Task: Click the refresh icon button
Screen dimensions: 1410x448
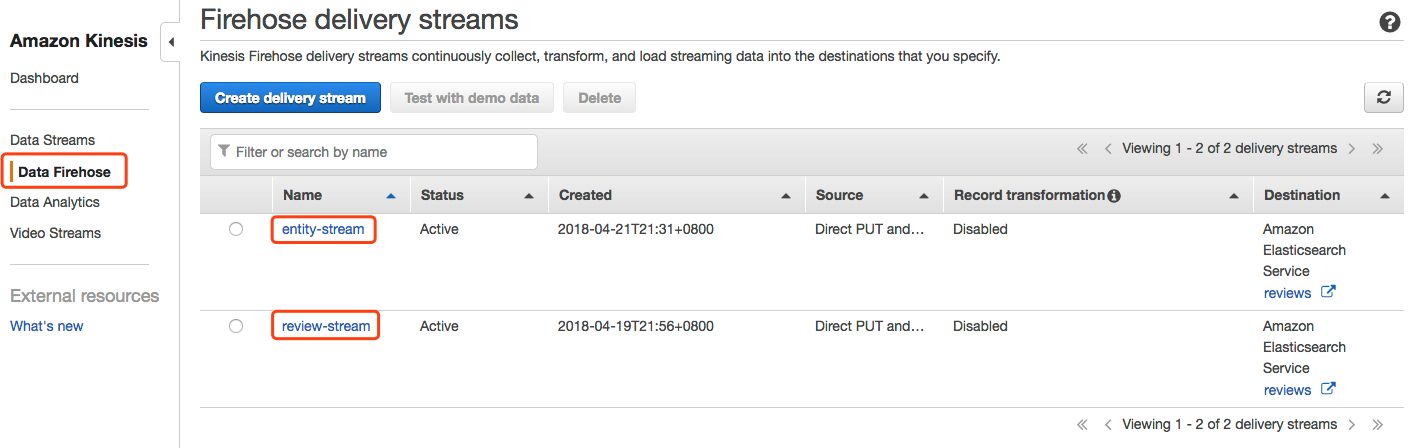Action: [1383, 98]
